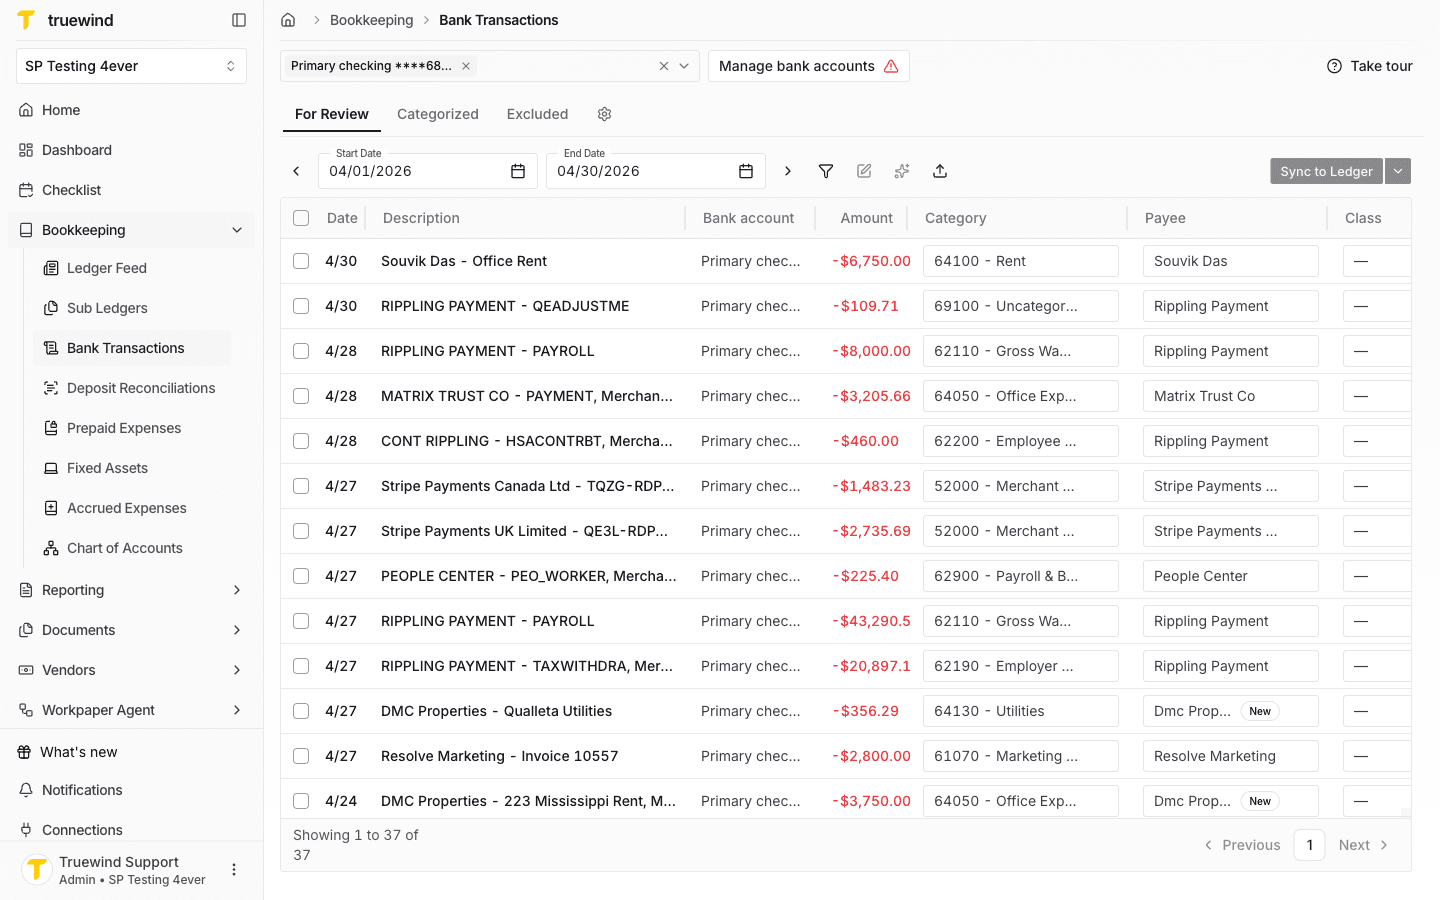This screenshot has height=900, width=1440.
Task: Open category field 64100 - Rent
Action: (x=1021, y=261)
